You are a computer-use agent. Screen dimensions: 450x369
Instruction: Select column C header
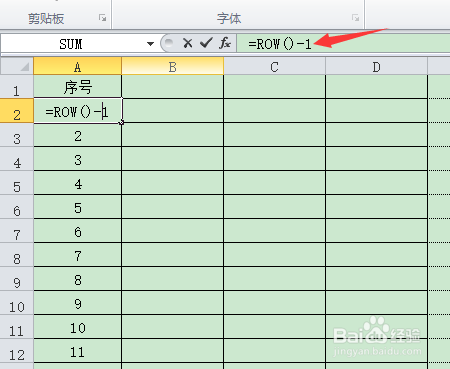click(x=274, y=66)
